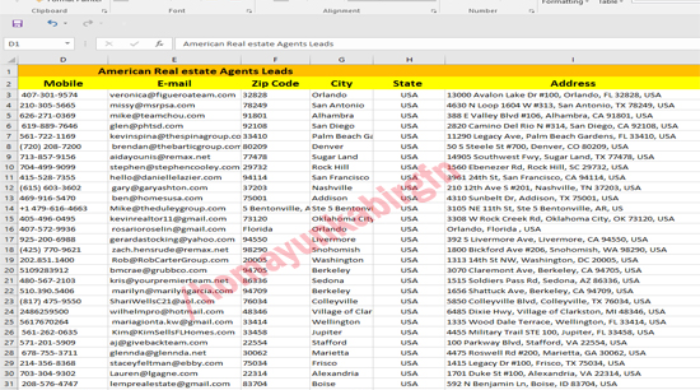Select email glennda@glennda.net
700x390 pixels.
pyautogui.click(x=174, y=353)
